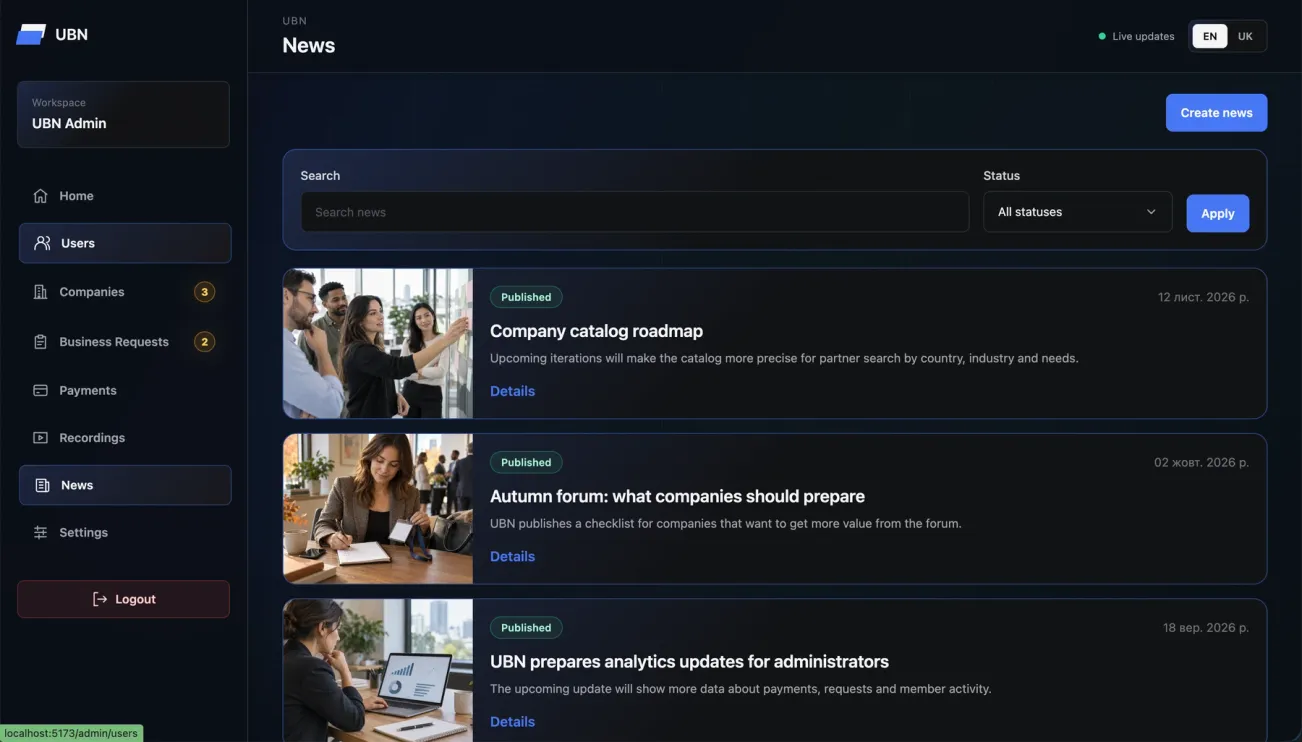Click the News document icon
Viewport: 1302px width, 742px height.
click(42, 485)
